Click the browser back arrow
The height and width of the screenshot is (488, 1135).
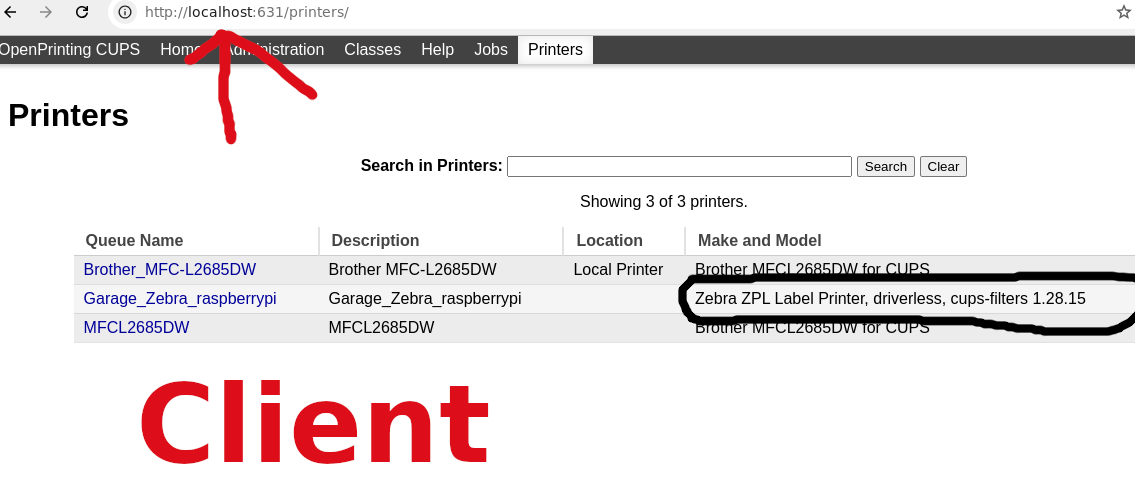pyautogui.click(x=11, y=13)
